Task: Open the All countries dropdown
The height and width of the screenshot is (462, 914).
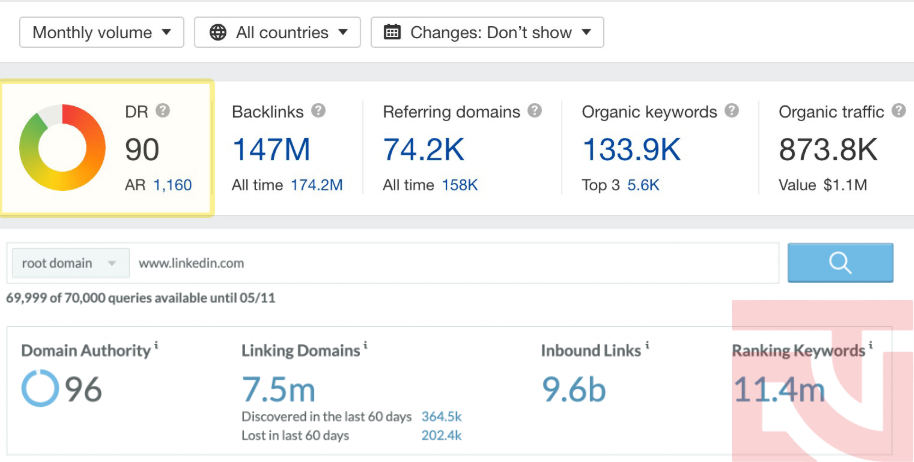Action: click(x=277, y=32)
